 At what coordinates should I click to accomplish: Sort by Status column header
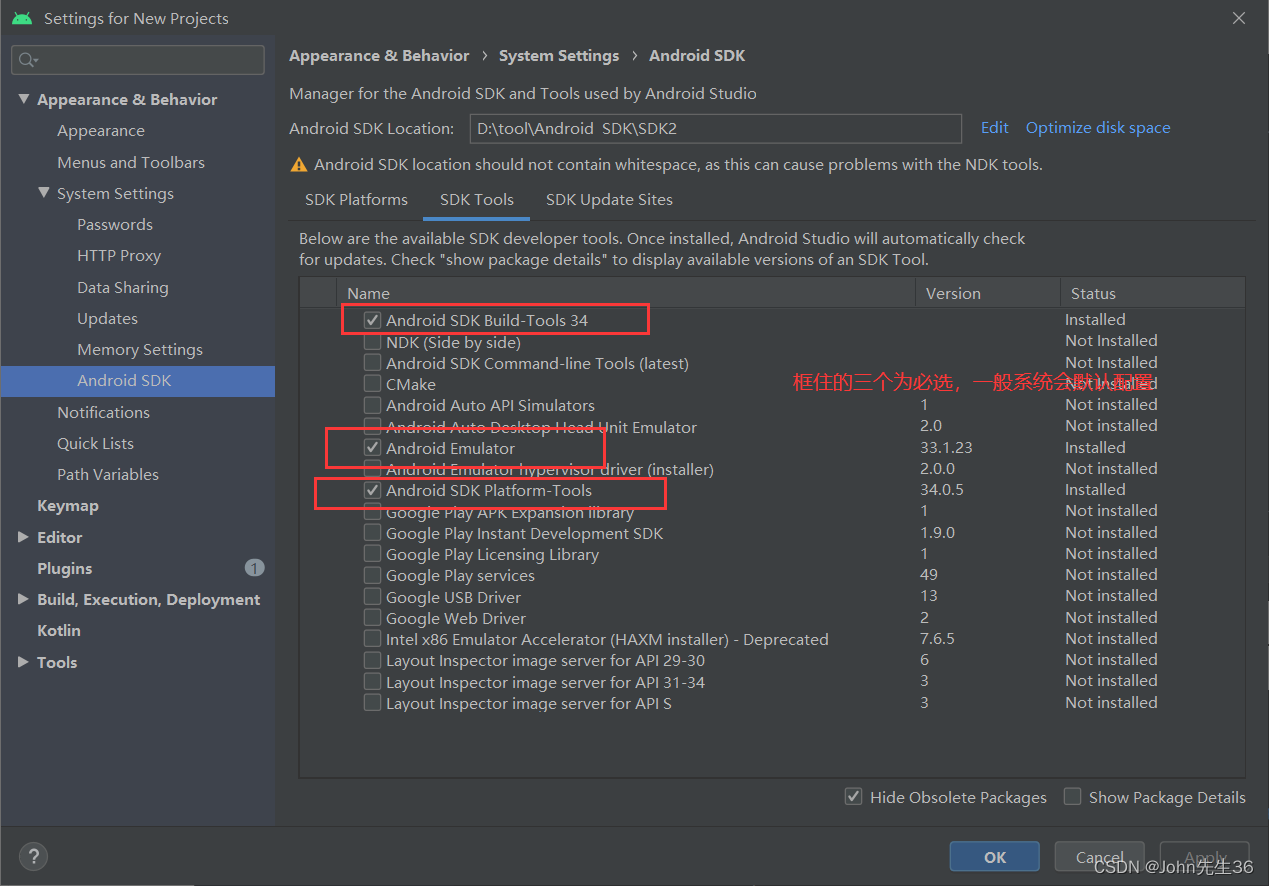(1152, 293)
